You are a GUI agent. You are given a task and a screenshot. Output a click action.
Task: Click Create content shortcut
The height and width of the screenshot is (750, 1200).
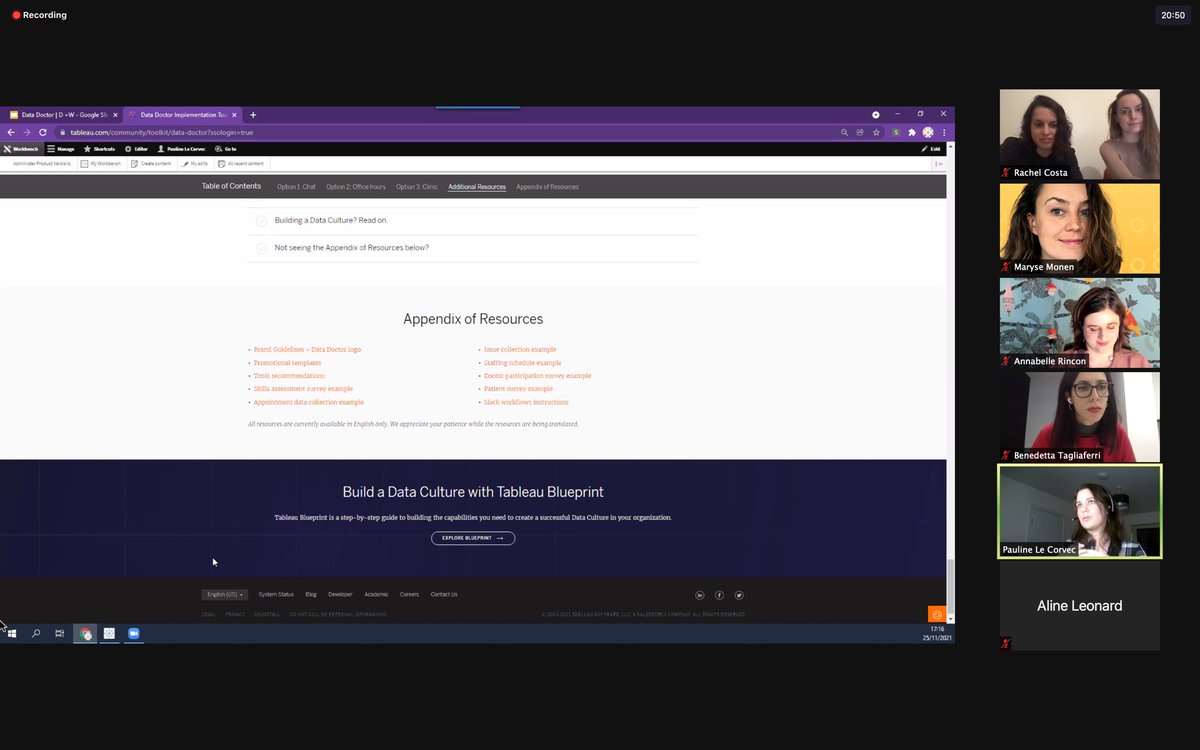point(151,163)
